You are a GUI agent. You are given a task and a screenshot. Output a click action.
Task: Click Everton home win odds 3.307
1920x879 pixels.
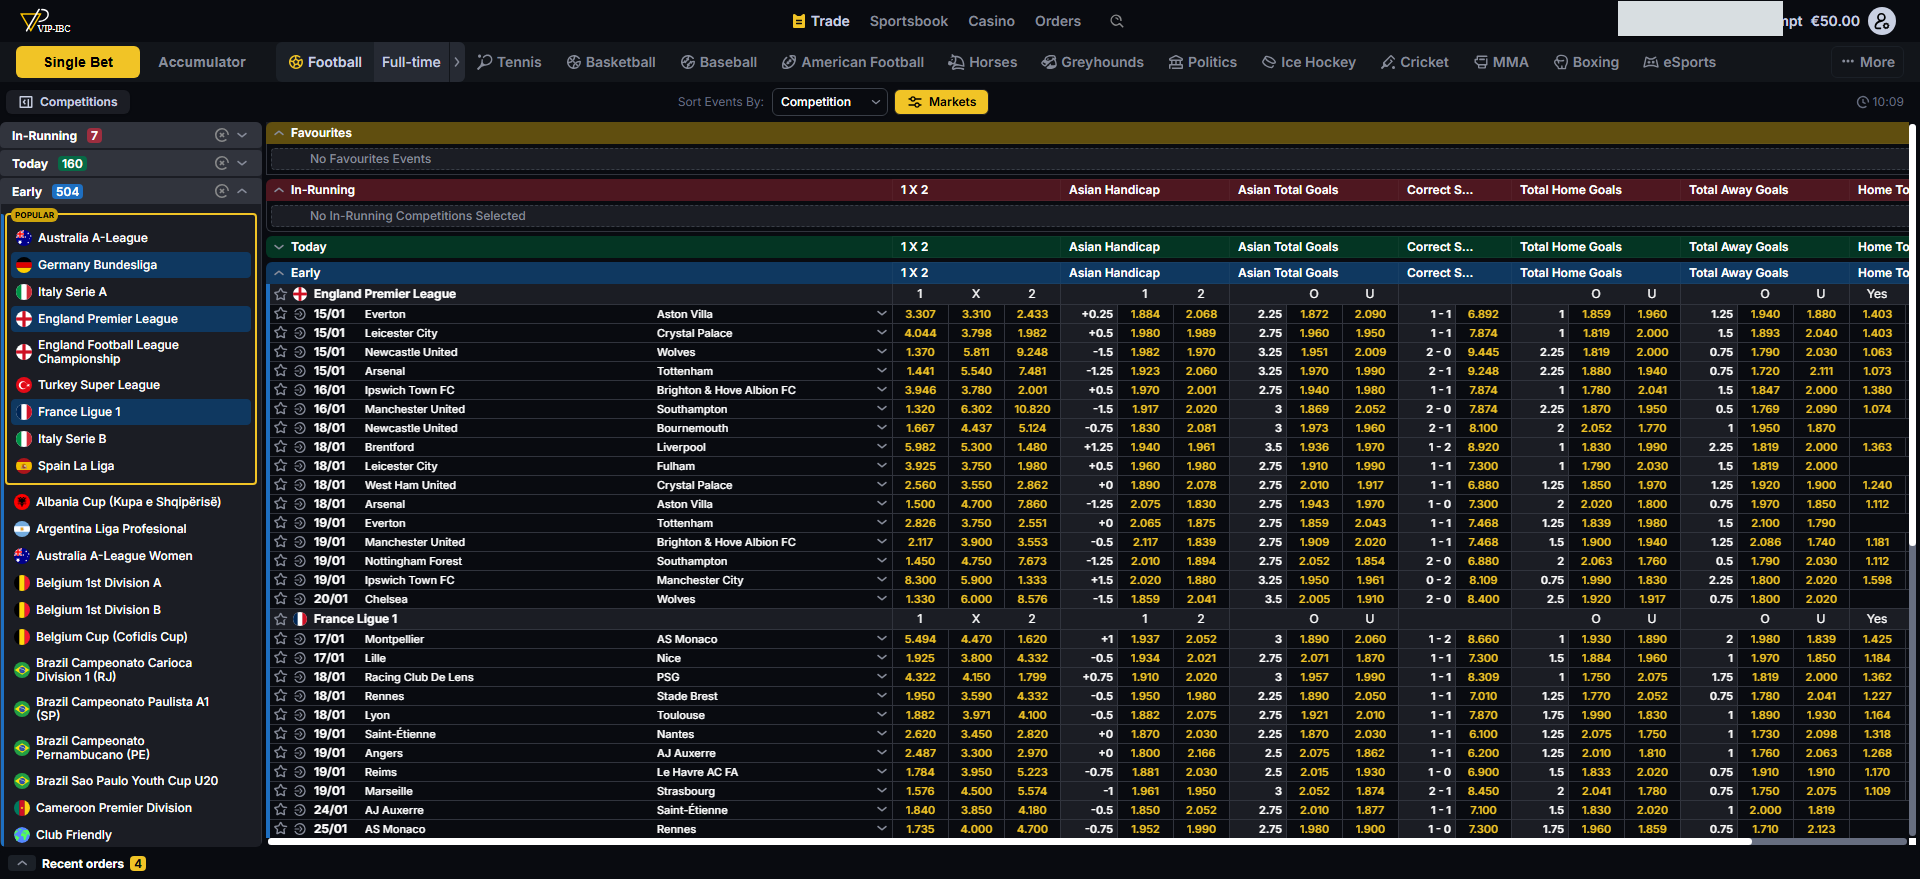[x=920, y=314]
